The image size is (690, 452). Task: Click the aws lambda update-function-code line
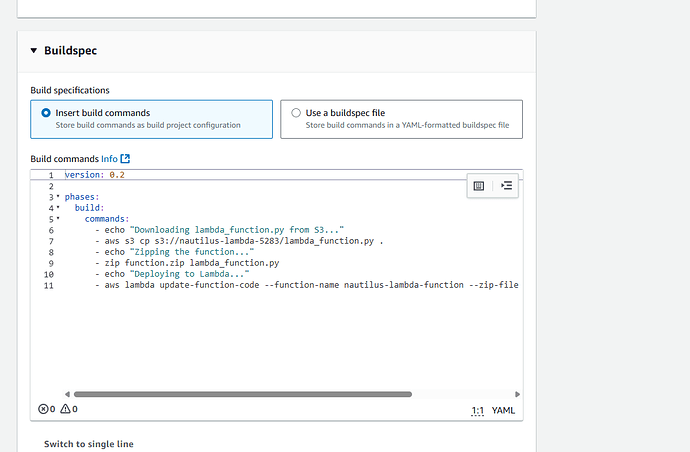tap(300, 285)
